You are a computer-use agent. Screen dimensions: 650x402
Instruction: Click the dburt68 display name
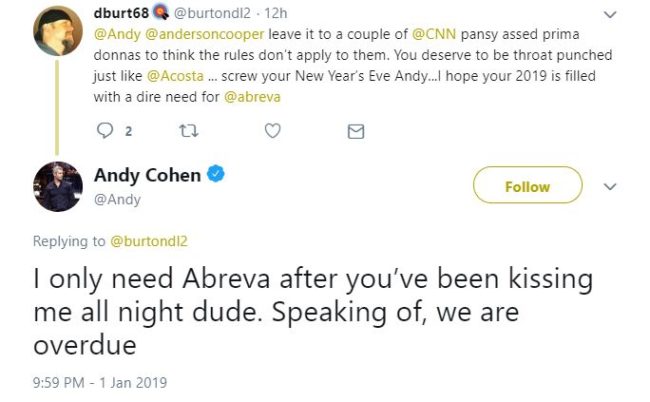(120, 15)
